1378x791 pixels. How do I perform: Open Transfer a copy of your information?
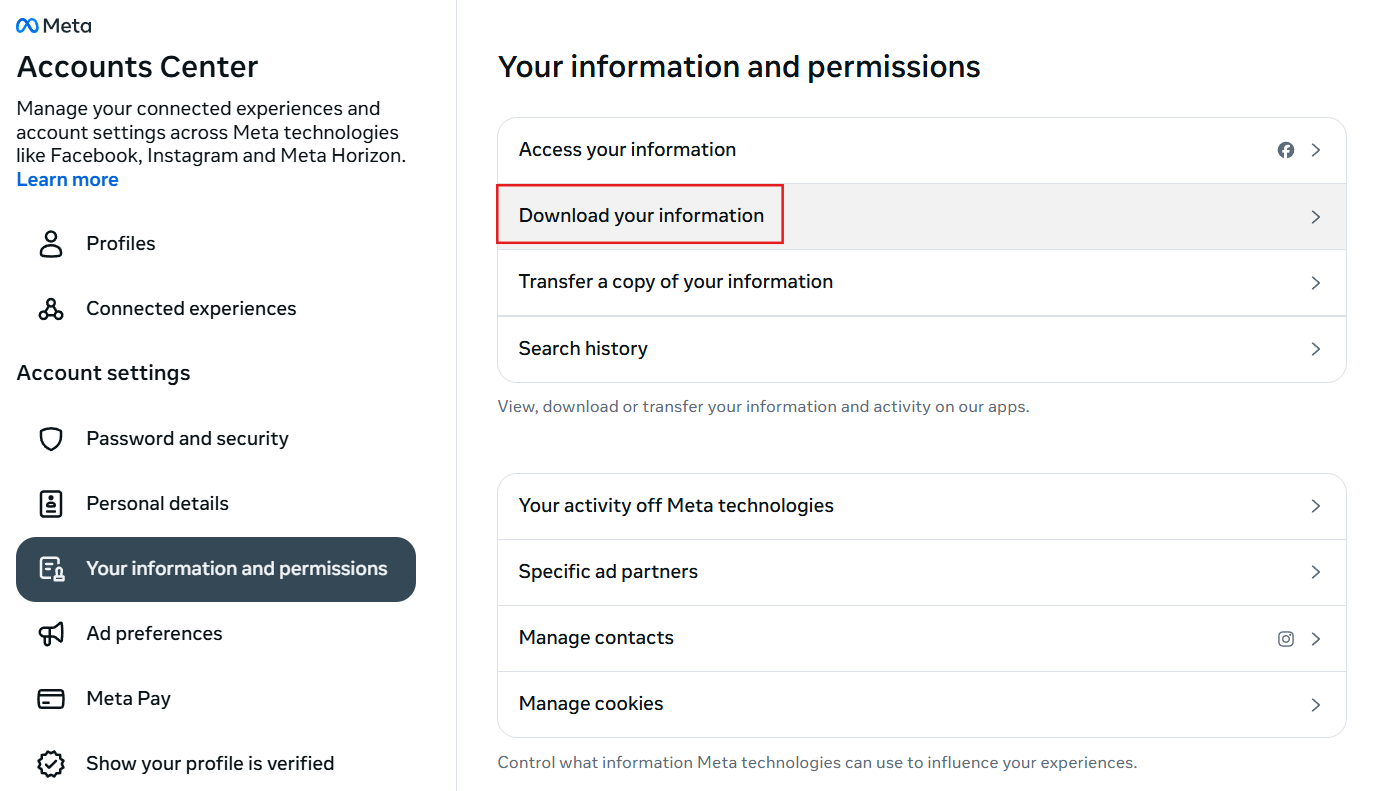click(x=676, y=282)
